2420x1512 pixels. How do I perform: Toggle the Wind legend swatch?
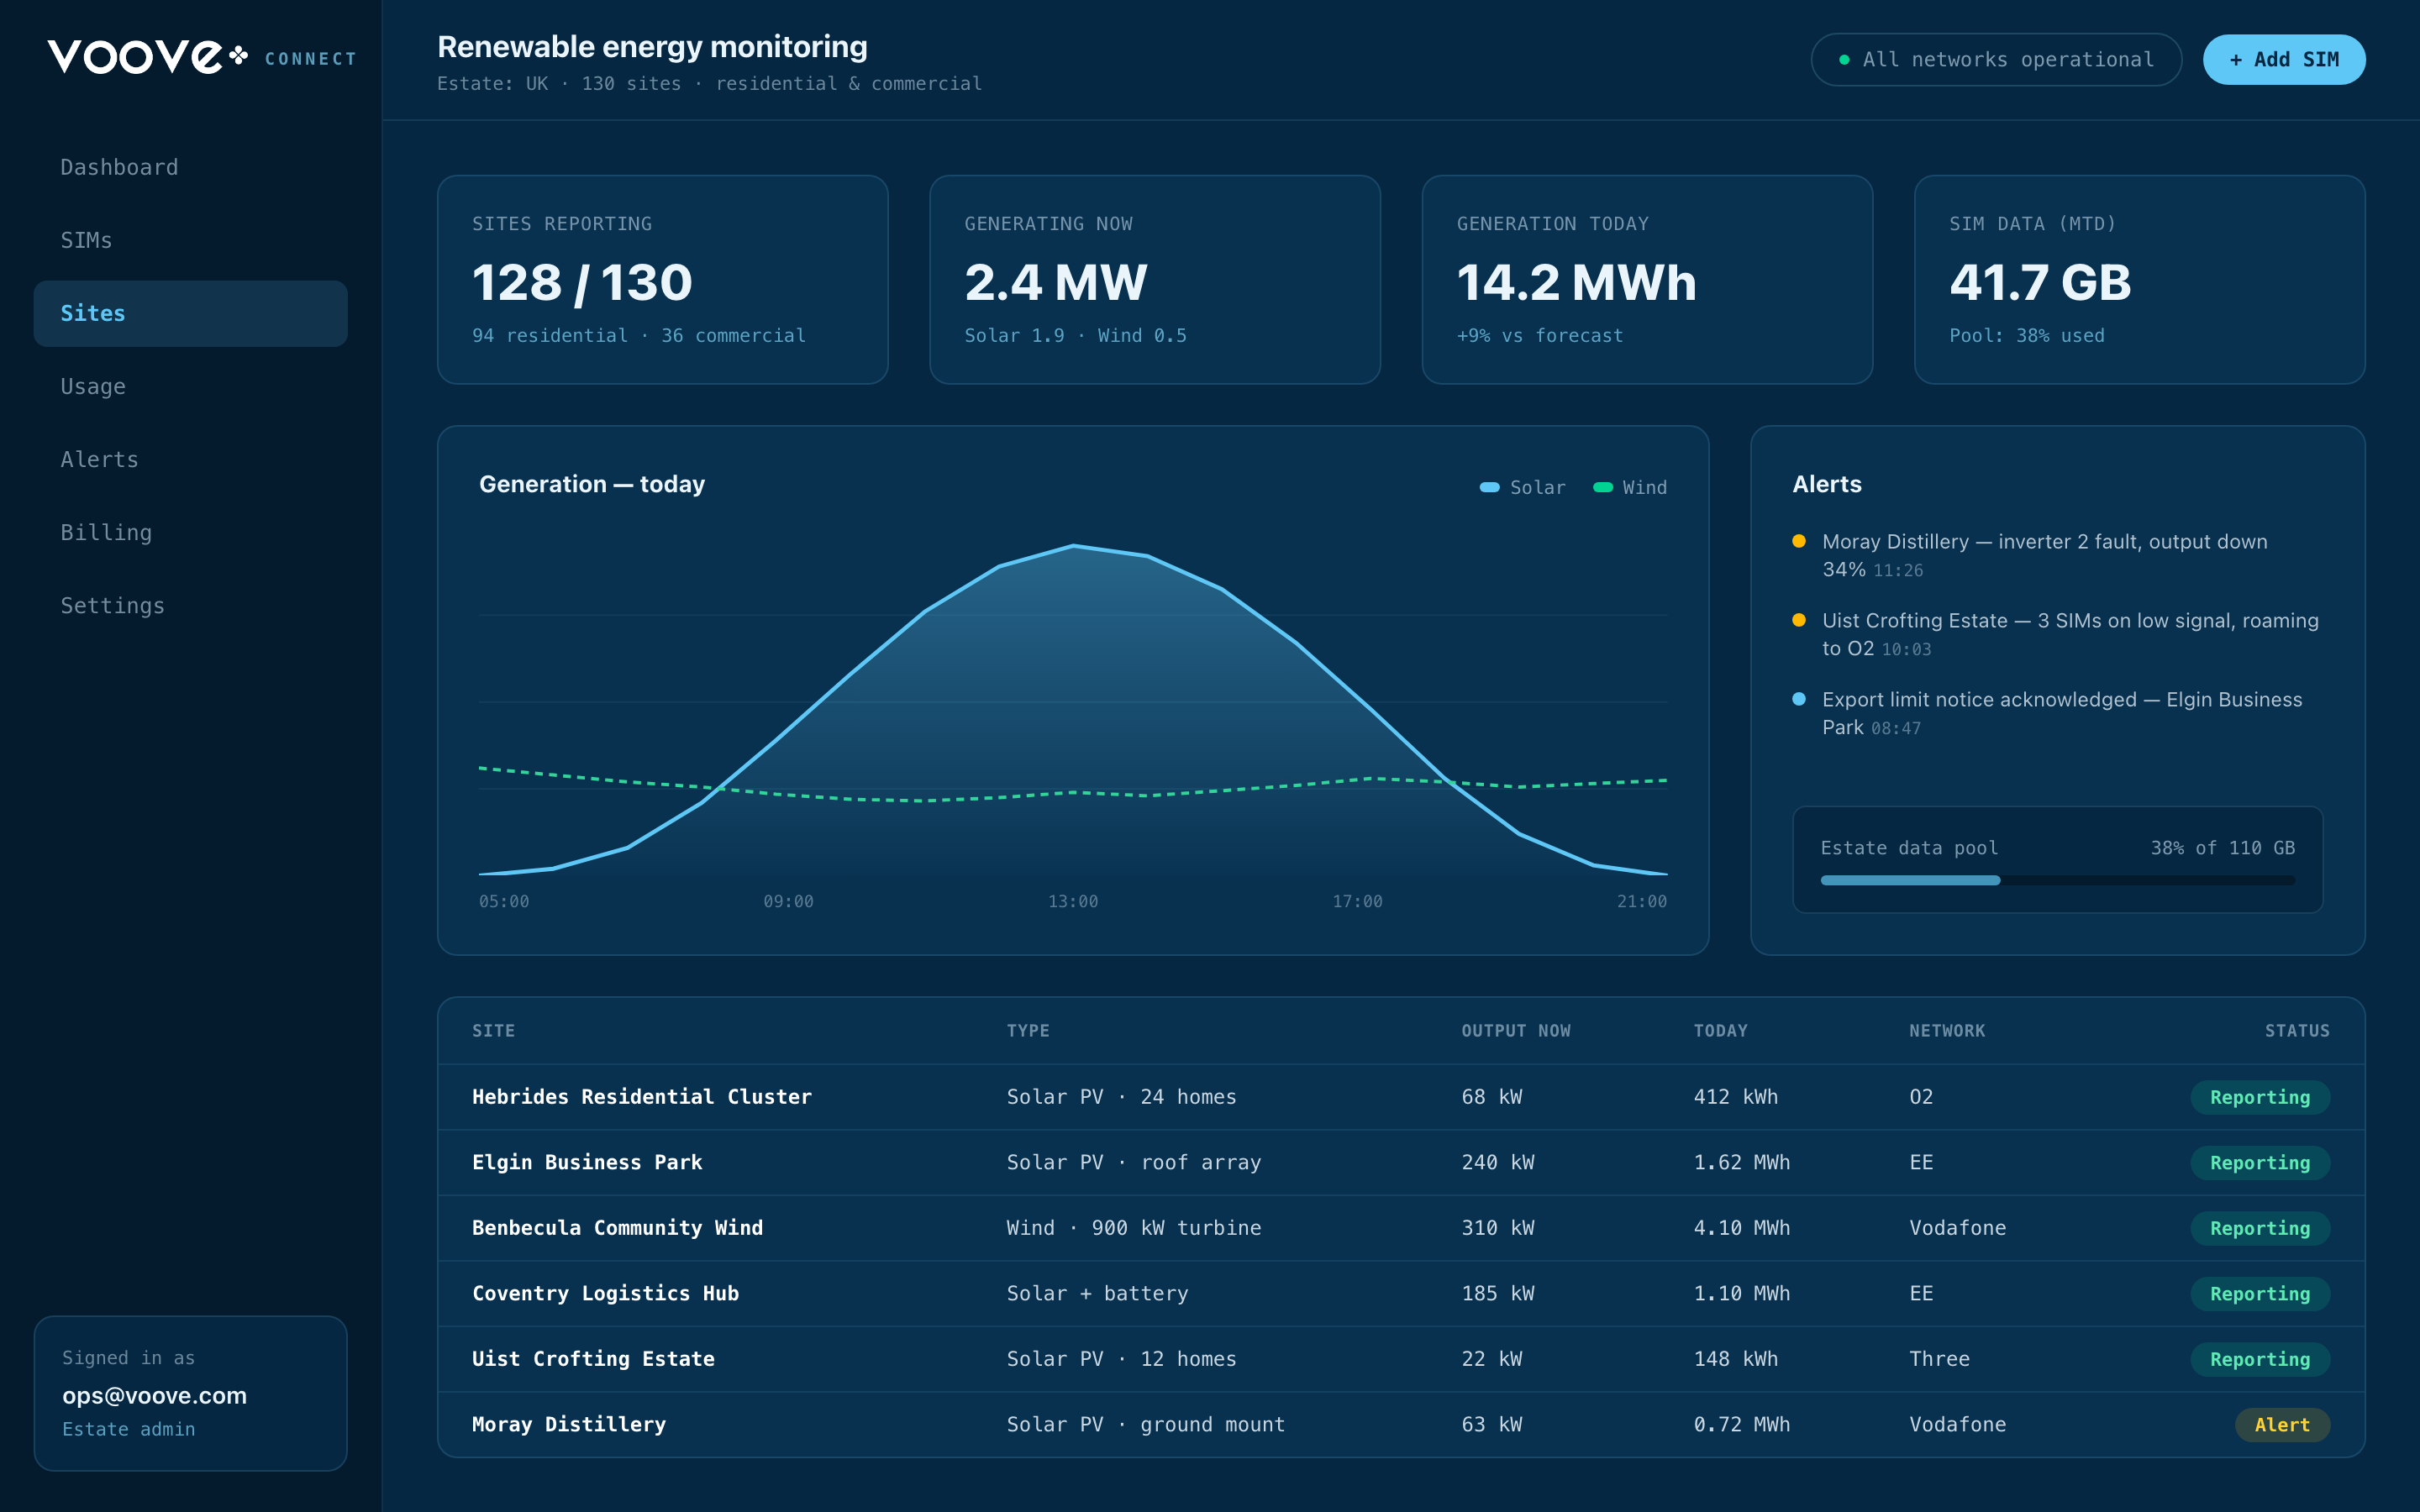[x=1602, y=487]
